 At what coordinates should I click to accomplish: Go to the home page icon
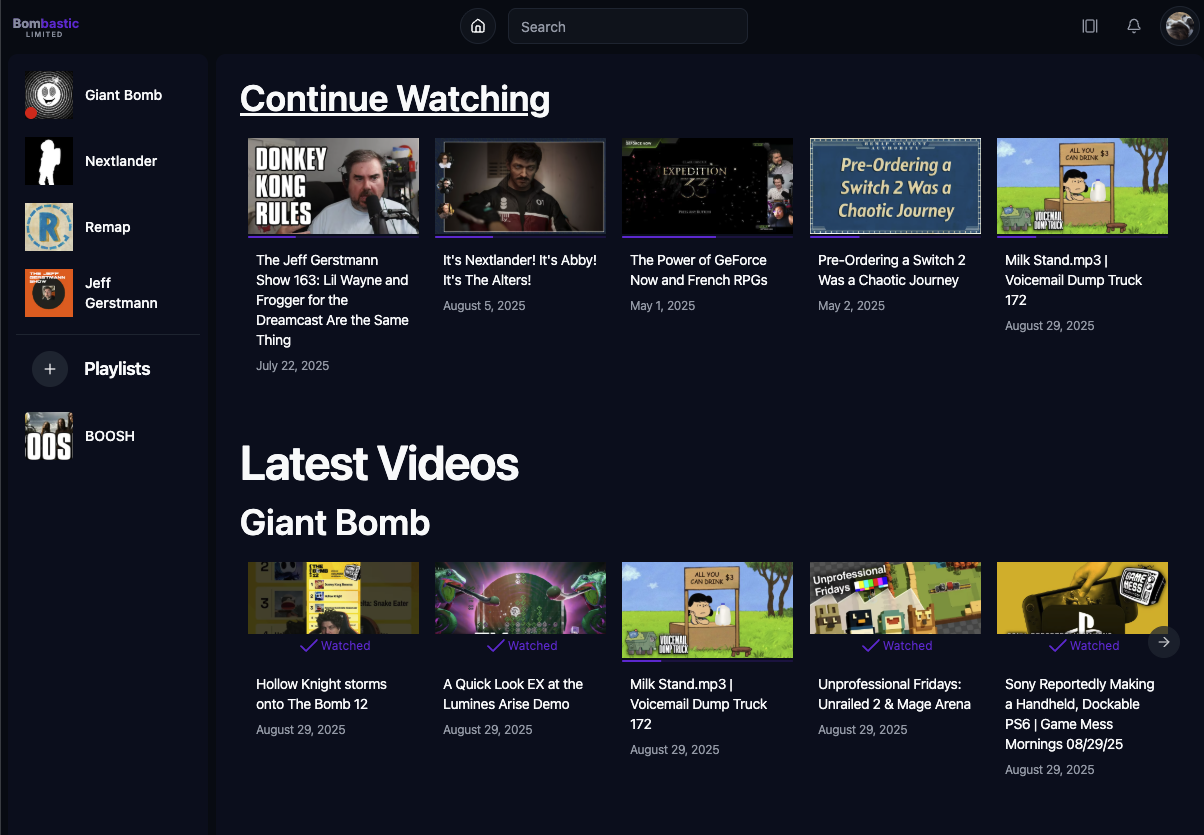pyautogui.click(x=478, y=26)
